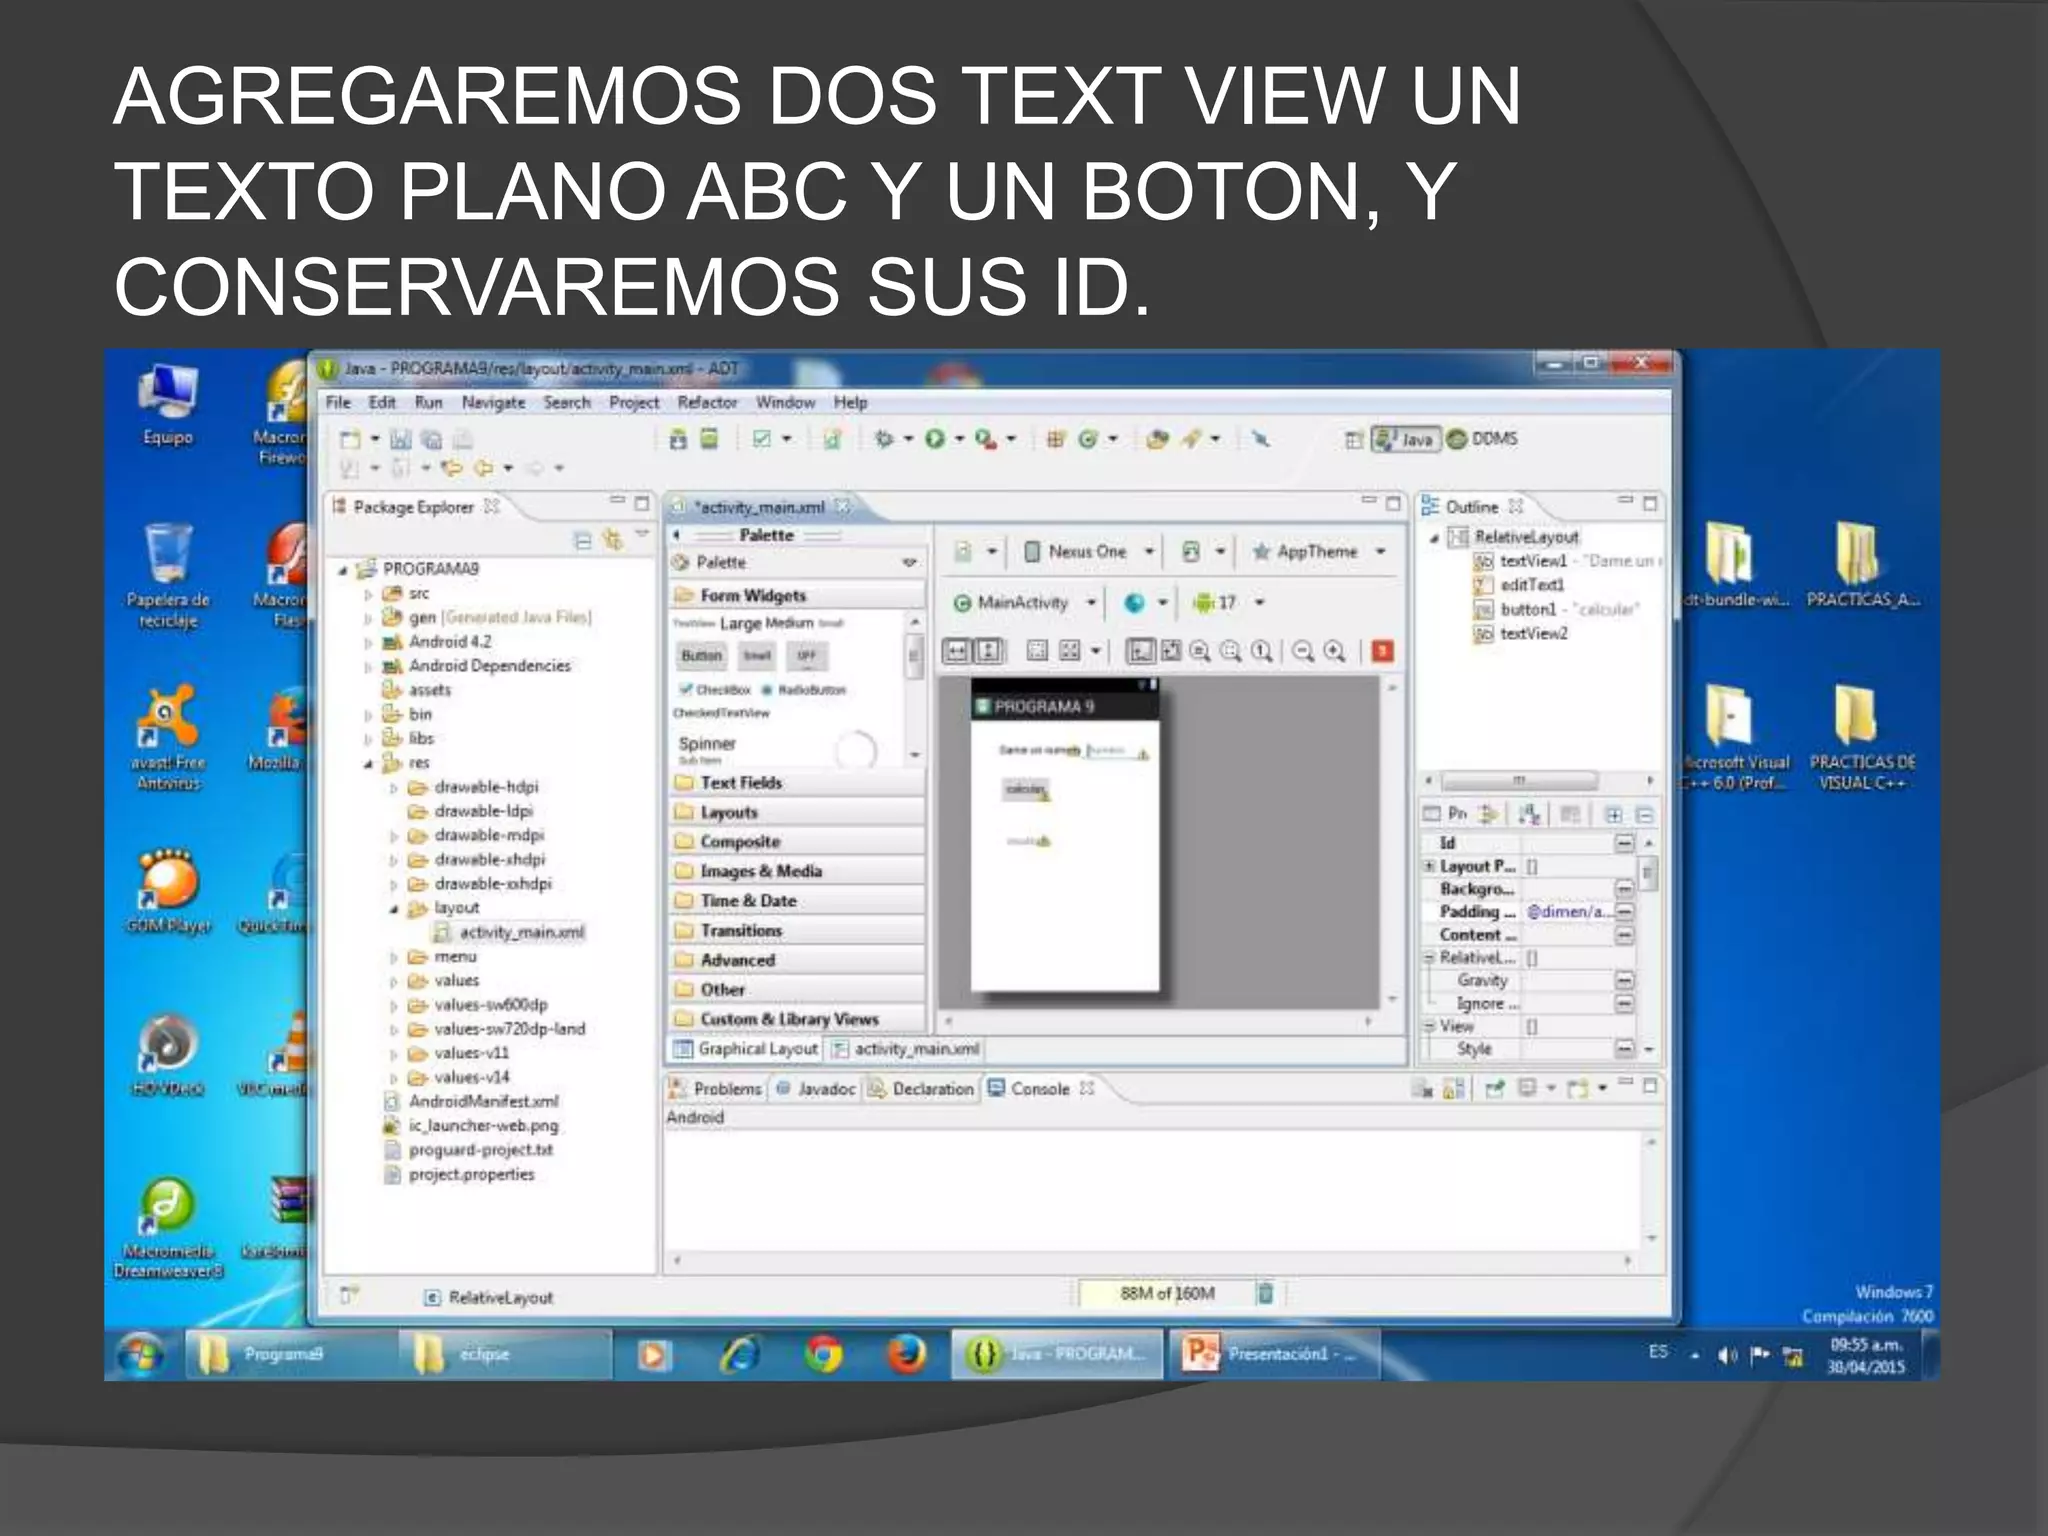Screen dimensions: 2048x1536
Task: Click the Collapse All minus icon in Properties
Action: click(1645, 815)
